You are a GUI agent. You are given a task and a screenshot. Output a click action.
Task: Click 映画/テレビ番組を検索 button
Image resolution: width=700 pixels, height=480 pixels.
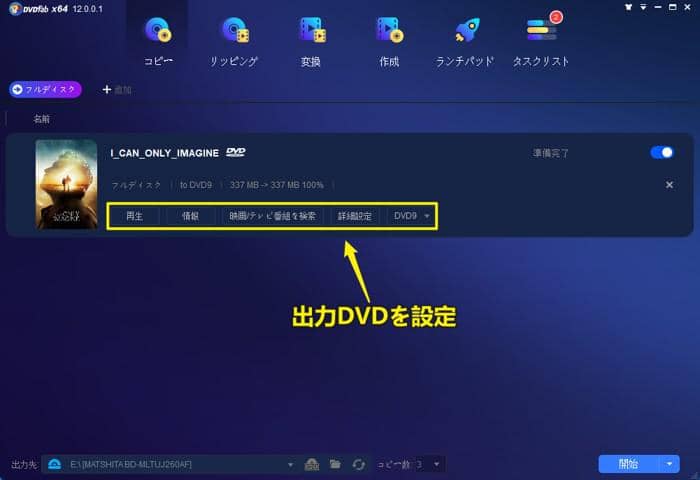pos(273,216)
